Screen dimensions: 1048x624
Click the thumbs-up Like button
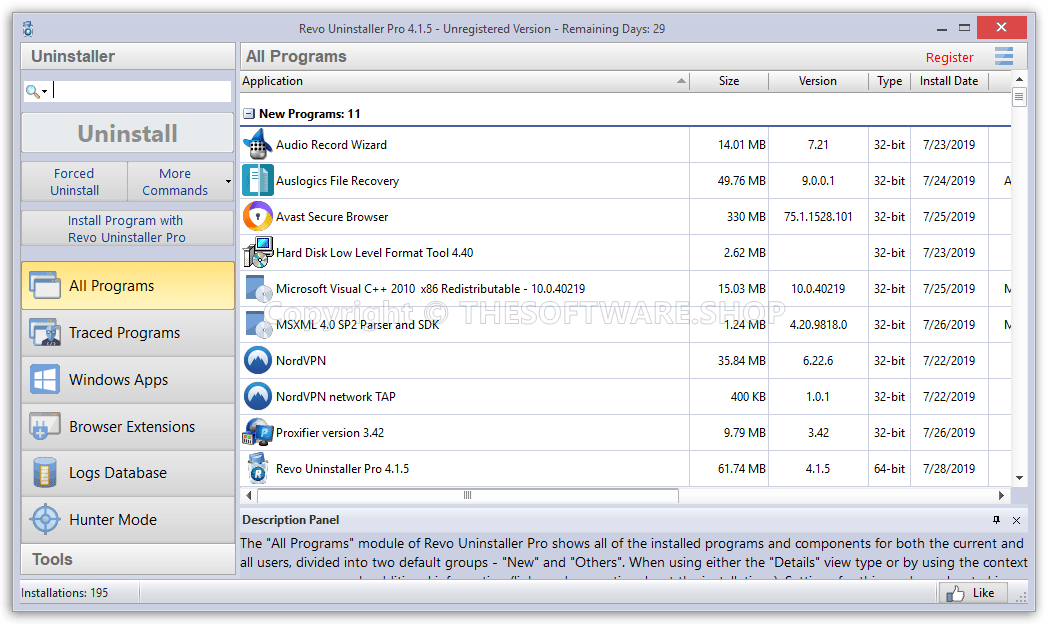[x=973, y=593]
